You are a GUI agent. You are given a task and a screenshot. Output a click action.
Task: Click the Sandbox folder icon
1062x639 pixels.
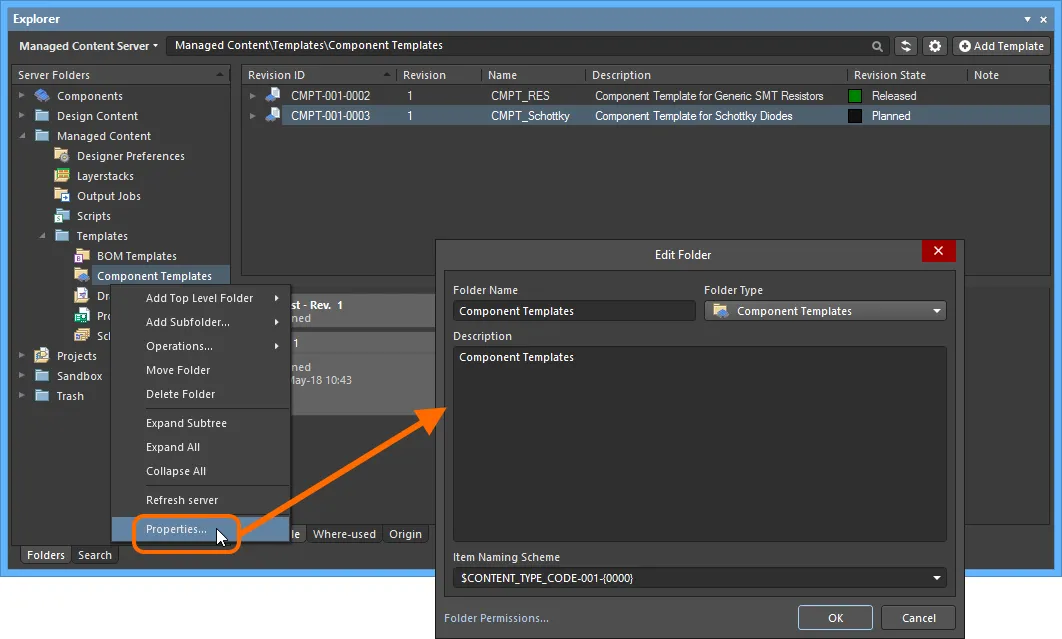pos(42,375)
